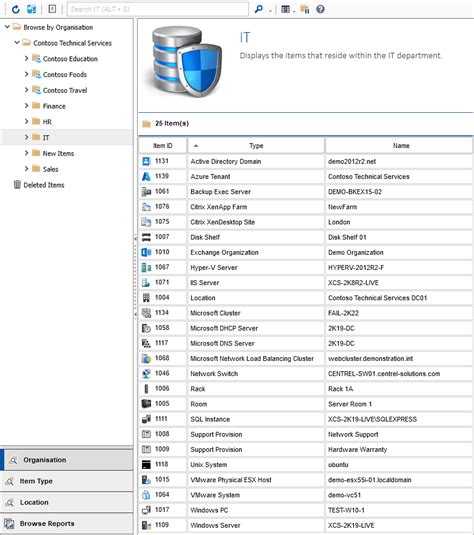The width and height of the screenshot is (474, 535).
Task: Expand the HR folder node
Action: click(x=26, y=121)
